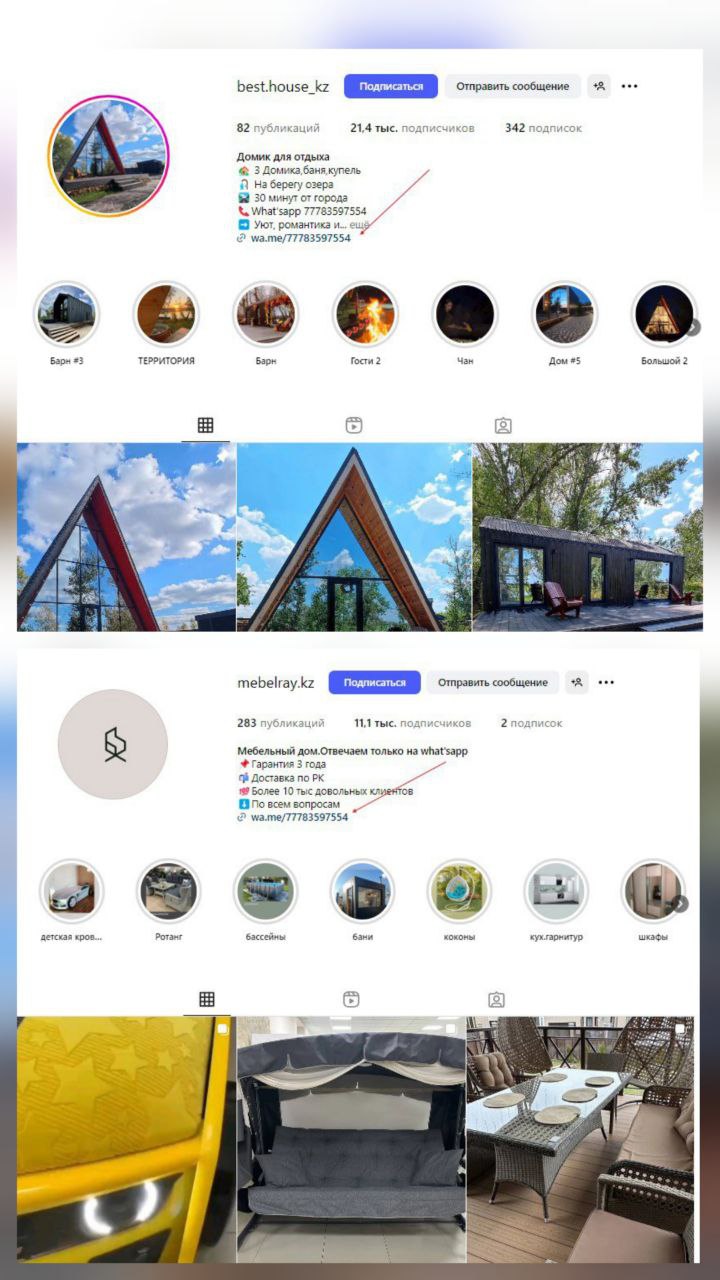The image size is (720, 1280).
Task: Open three-dots options menu for mebelray.kz
Action: tap(606, 682)
